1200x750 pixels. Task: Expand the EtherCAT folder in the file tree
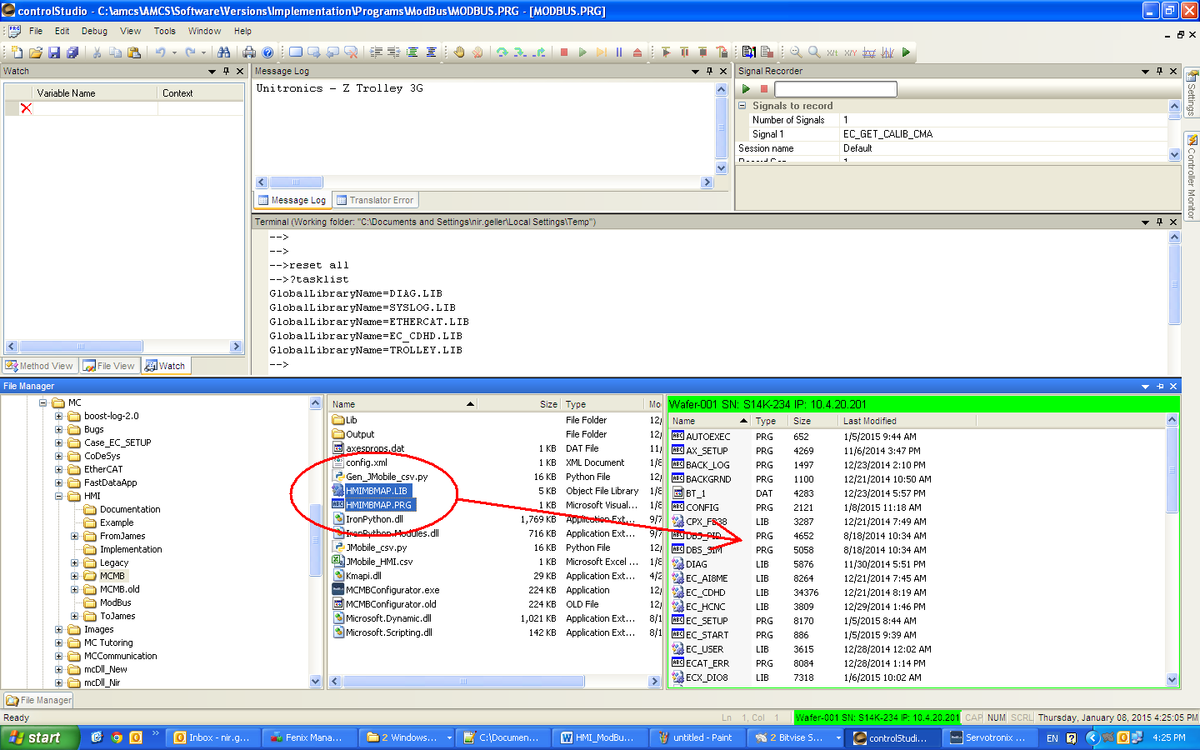pos(58,469)
